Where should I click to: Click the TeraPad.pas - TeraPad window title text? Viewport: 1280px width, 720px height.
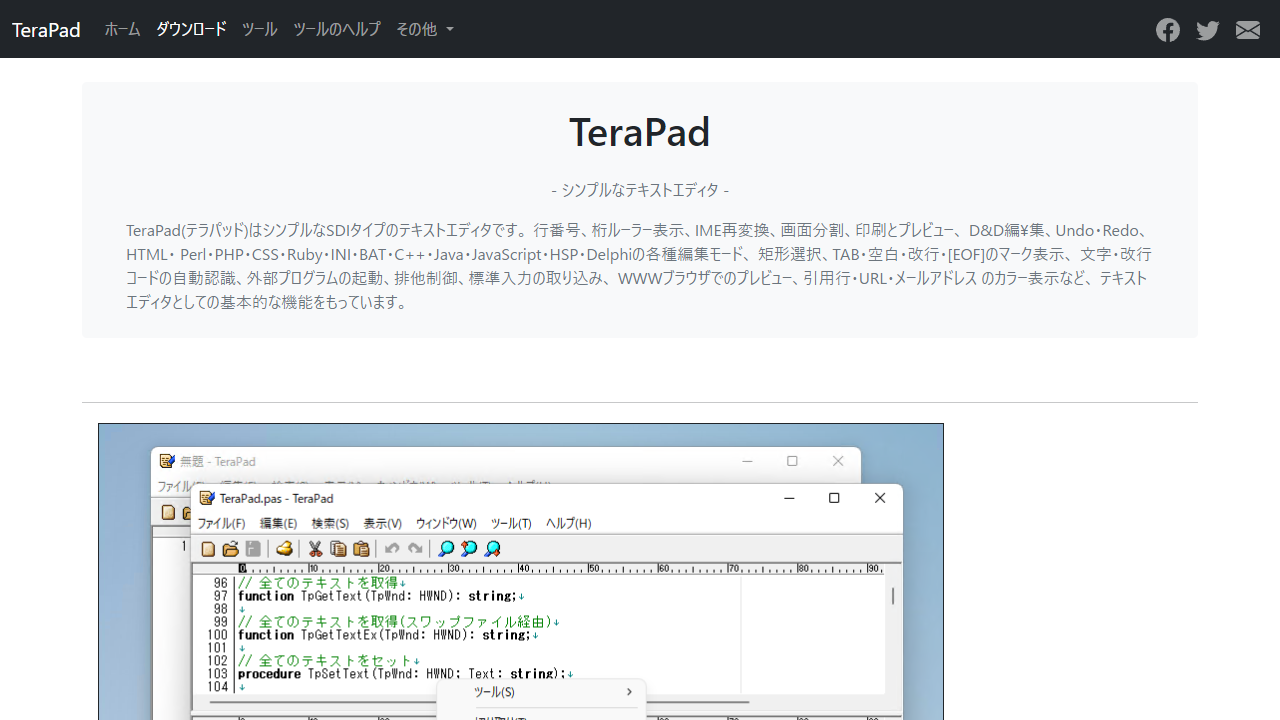point(277,498)
